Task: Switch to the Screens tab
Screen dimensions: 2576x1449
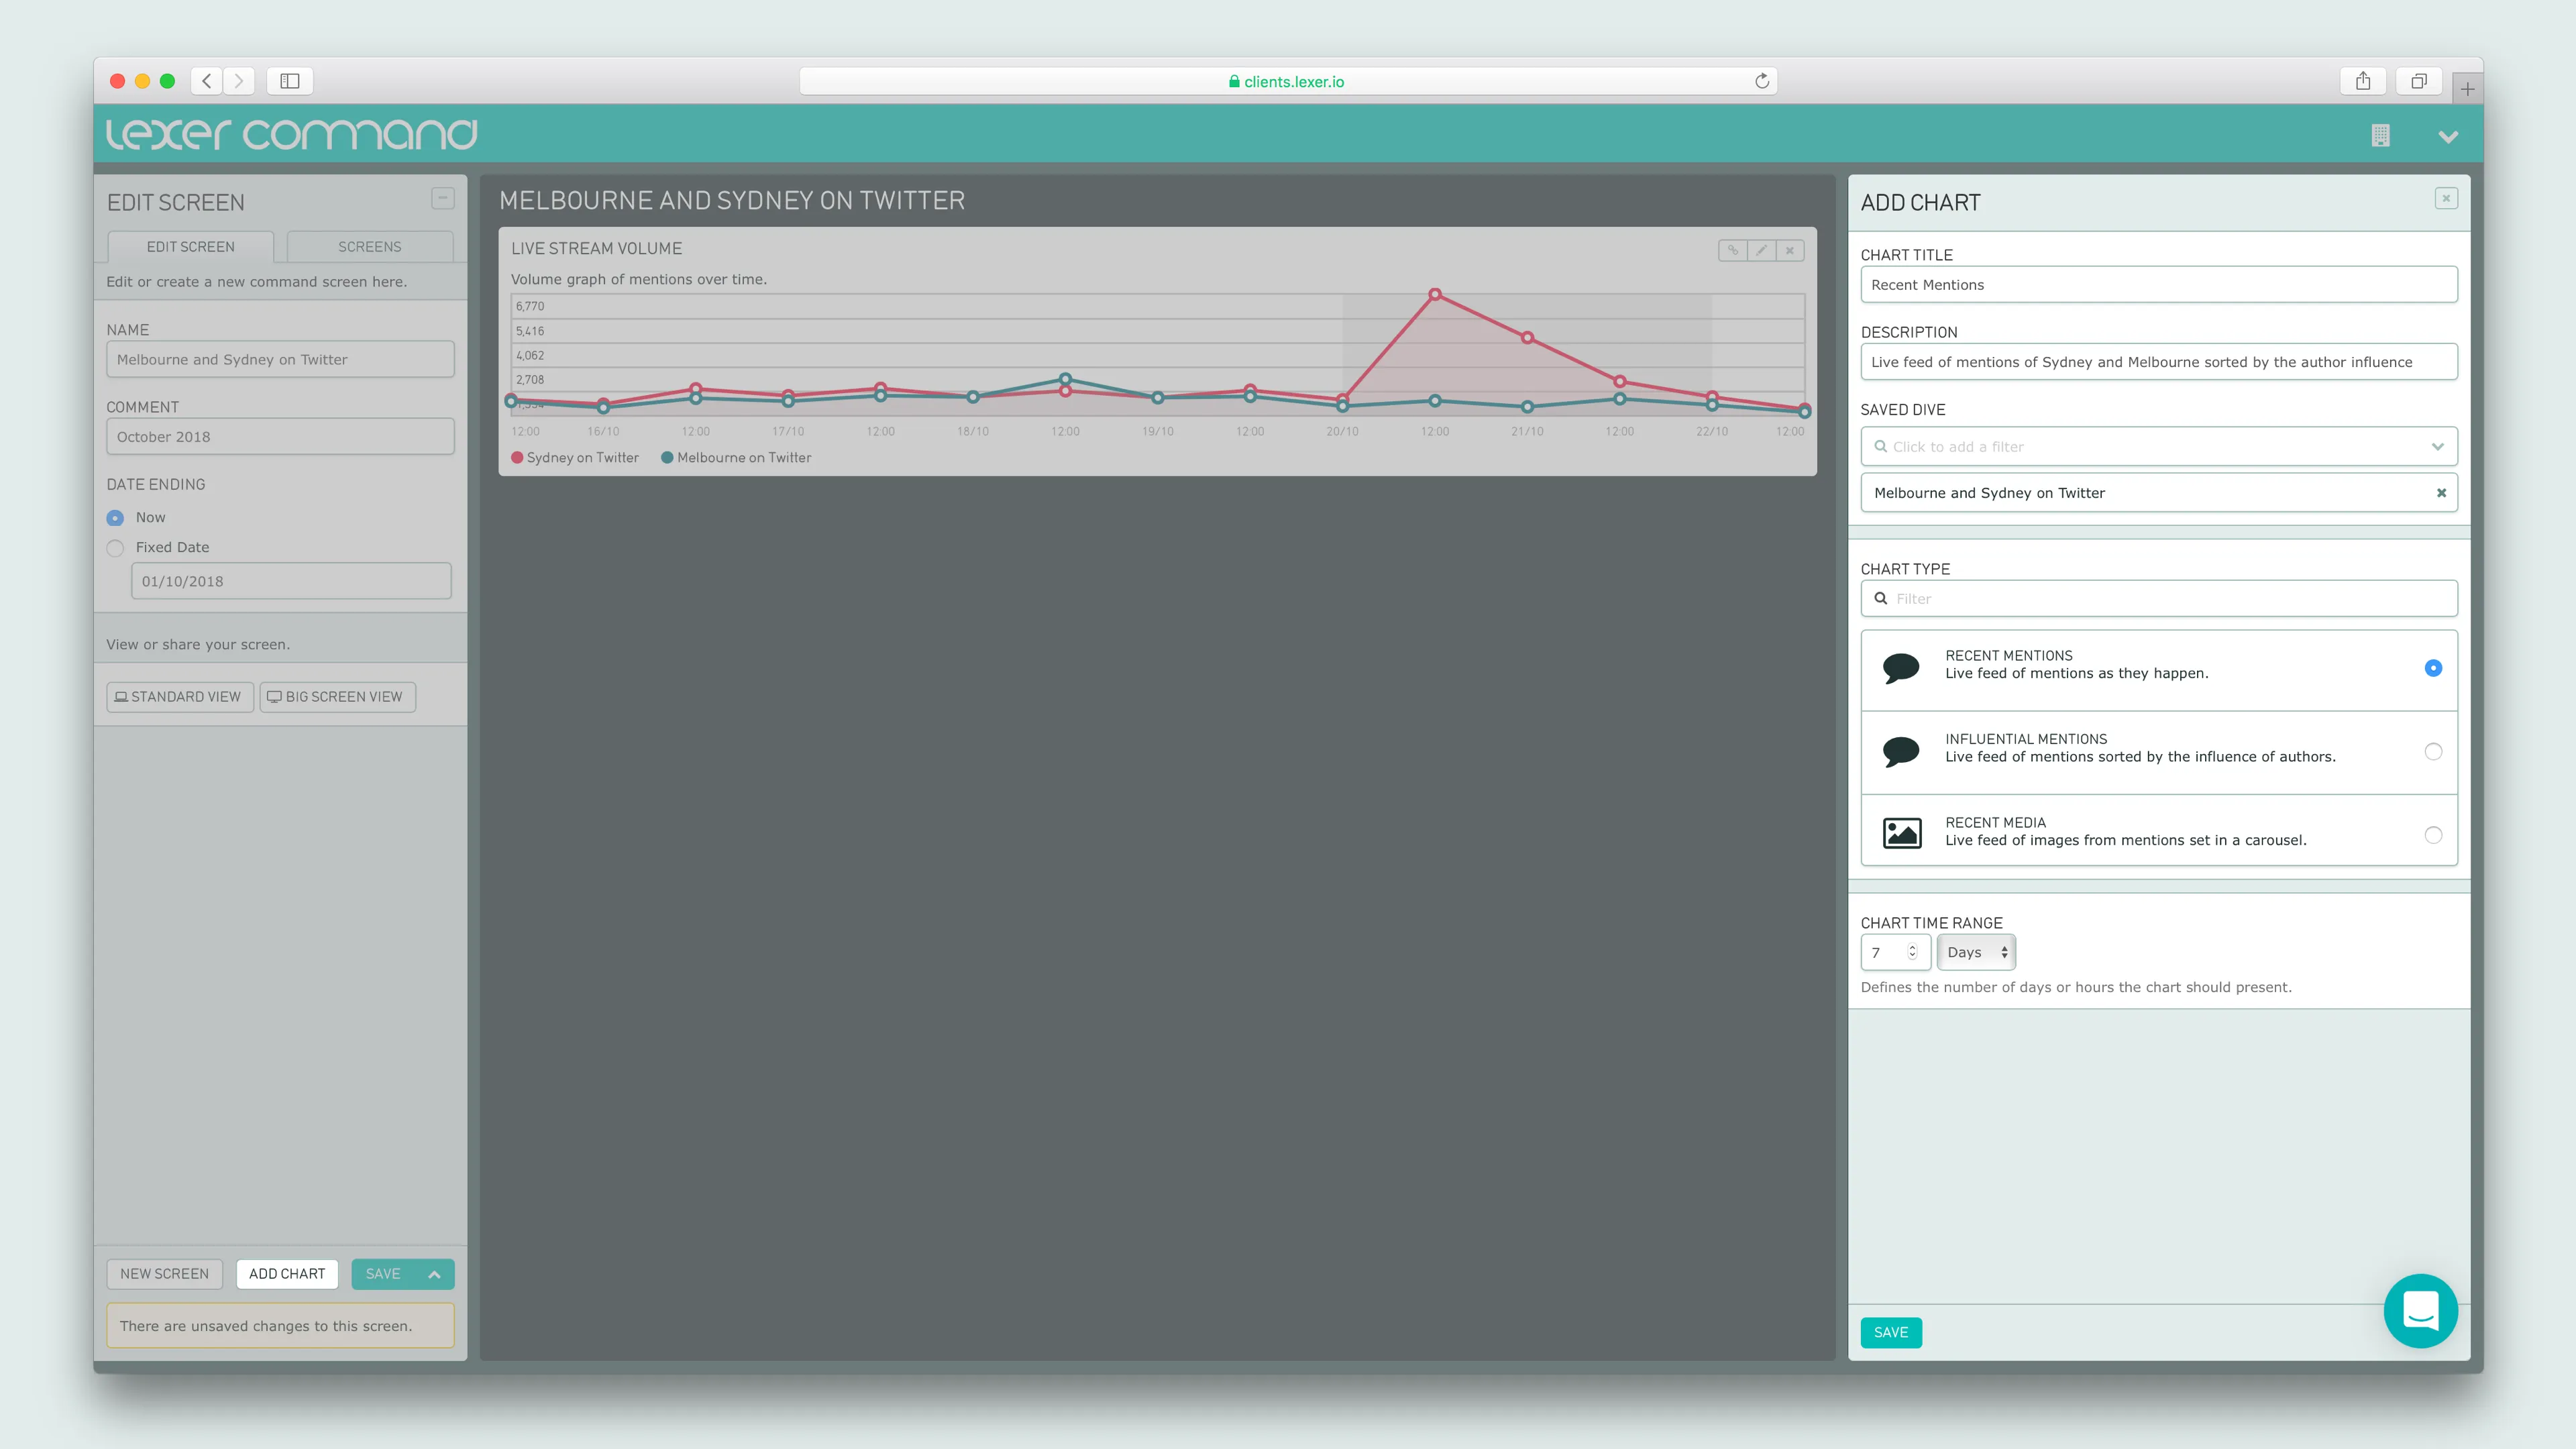Action: click(x=369, y=247)
